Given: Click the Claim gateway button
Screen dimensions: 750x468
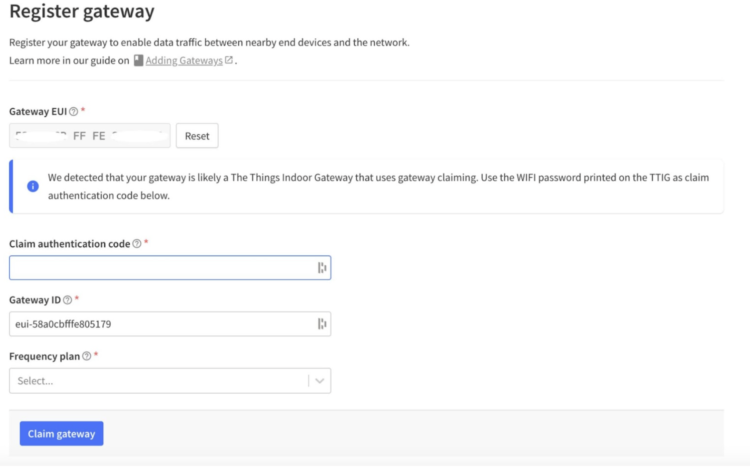Looking at the screenshot, I should (x=61, y=434).
